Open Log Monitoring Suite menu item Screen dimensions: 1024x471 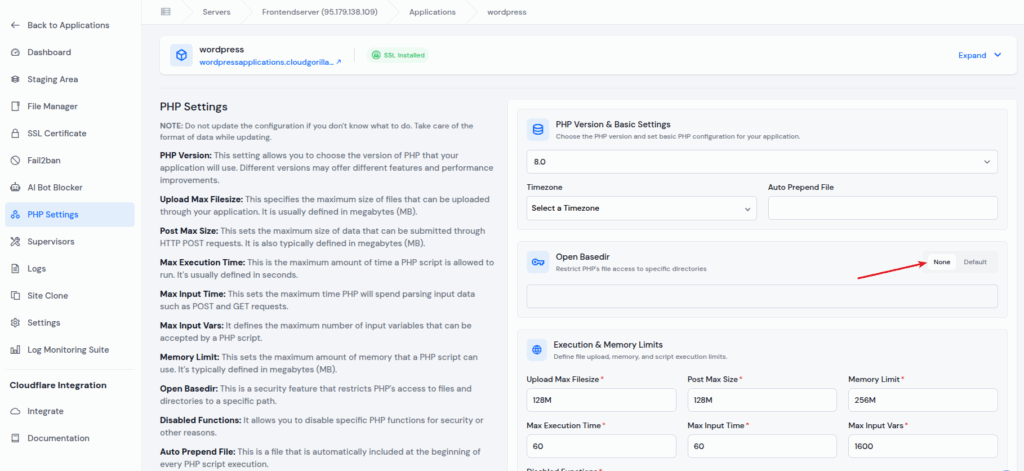[x=70, y=350]
